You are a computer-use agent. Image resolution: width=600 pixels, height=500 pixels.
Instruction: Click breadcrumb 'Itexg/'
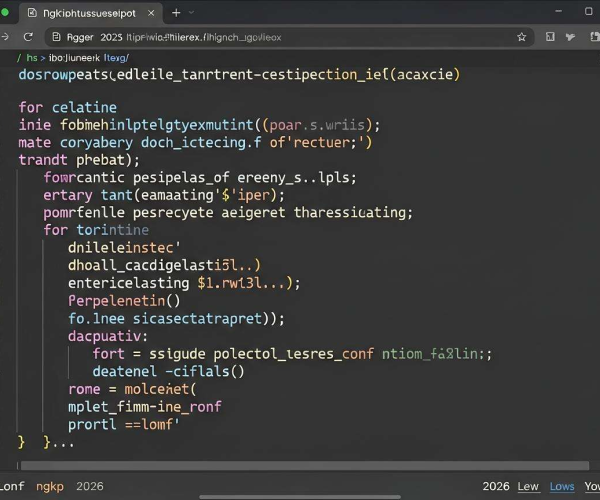[x=116, y=58]
